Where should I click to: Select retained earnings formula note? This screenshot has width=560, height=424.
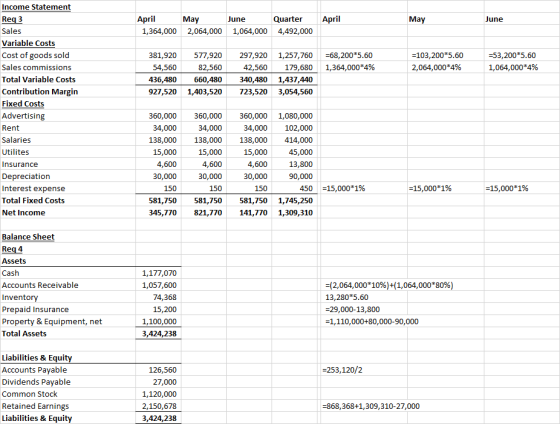[371, 406]
